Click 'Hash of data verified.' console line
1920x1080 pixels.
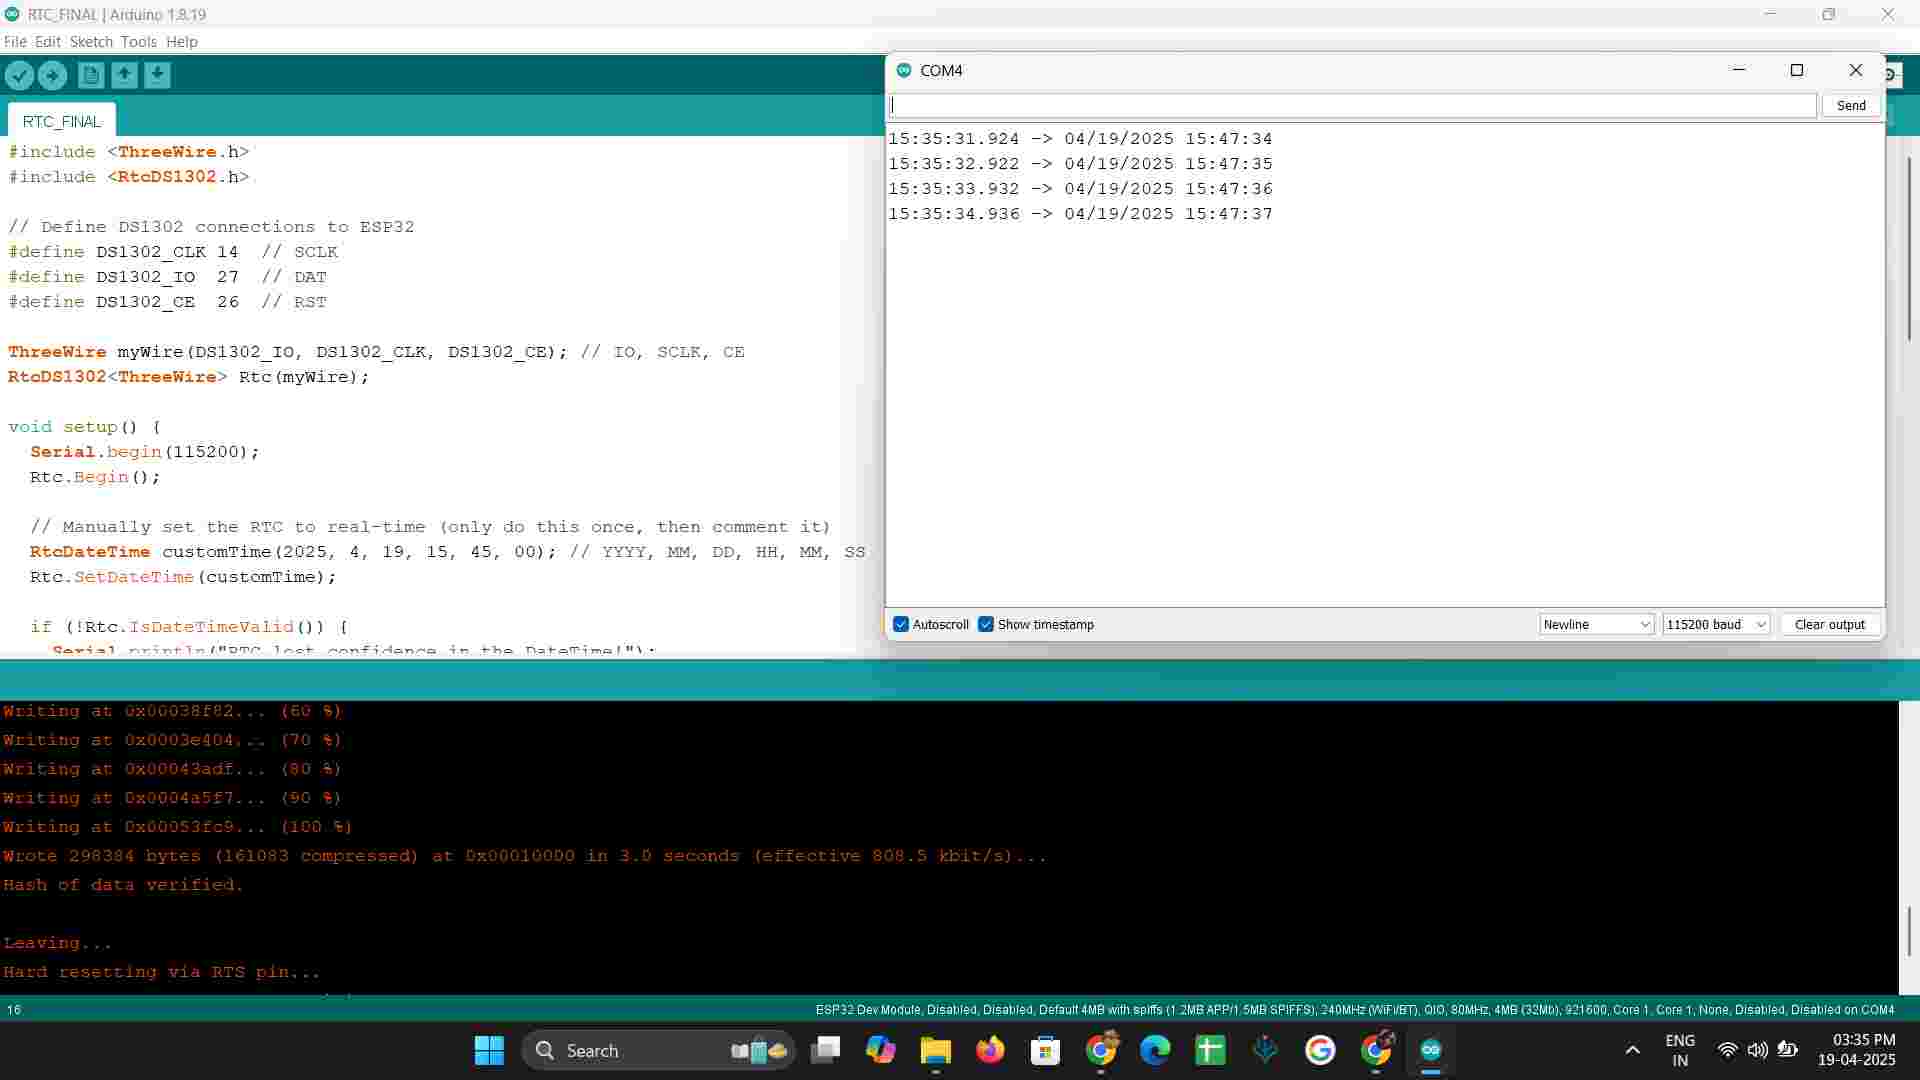pyautogui.click(x=123, y=885)
